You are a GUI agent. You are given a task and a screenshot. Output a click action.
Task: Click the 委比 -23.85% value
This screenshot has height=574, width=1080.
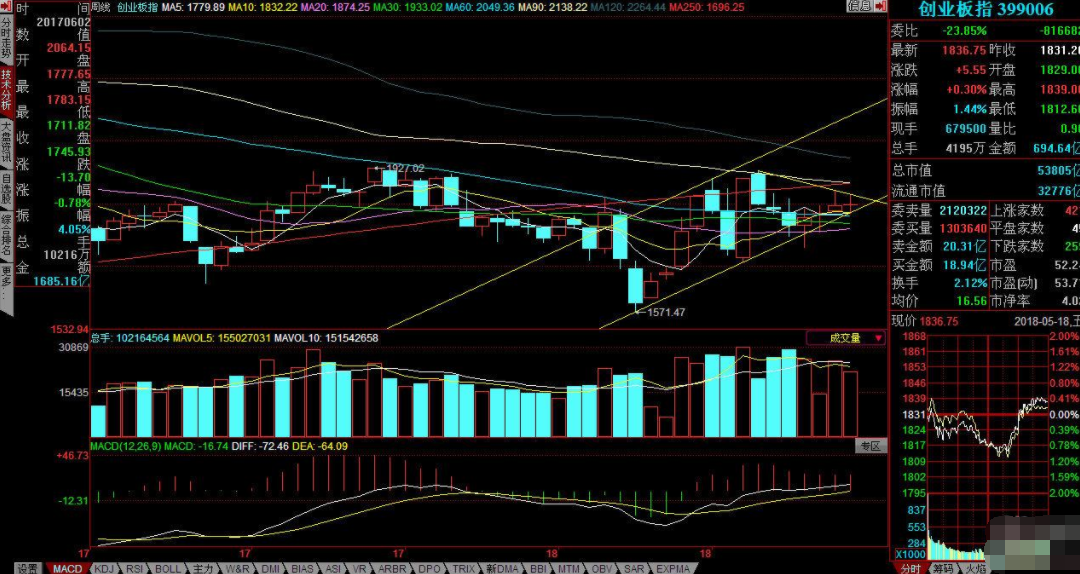pos(965,31)
